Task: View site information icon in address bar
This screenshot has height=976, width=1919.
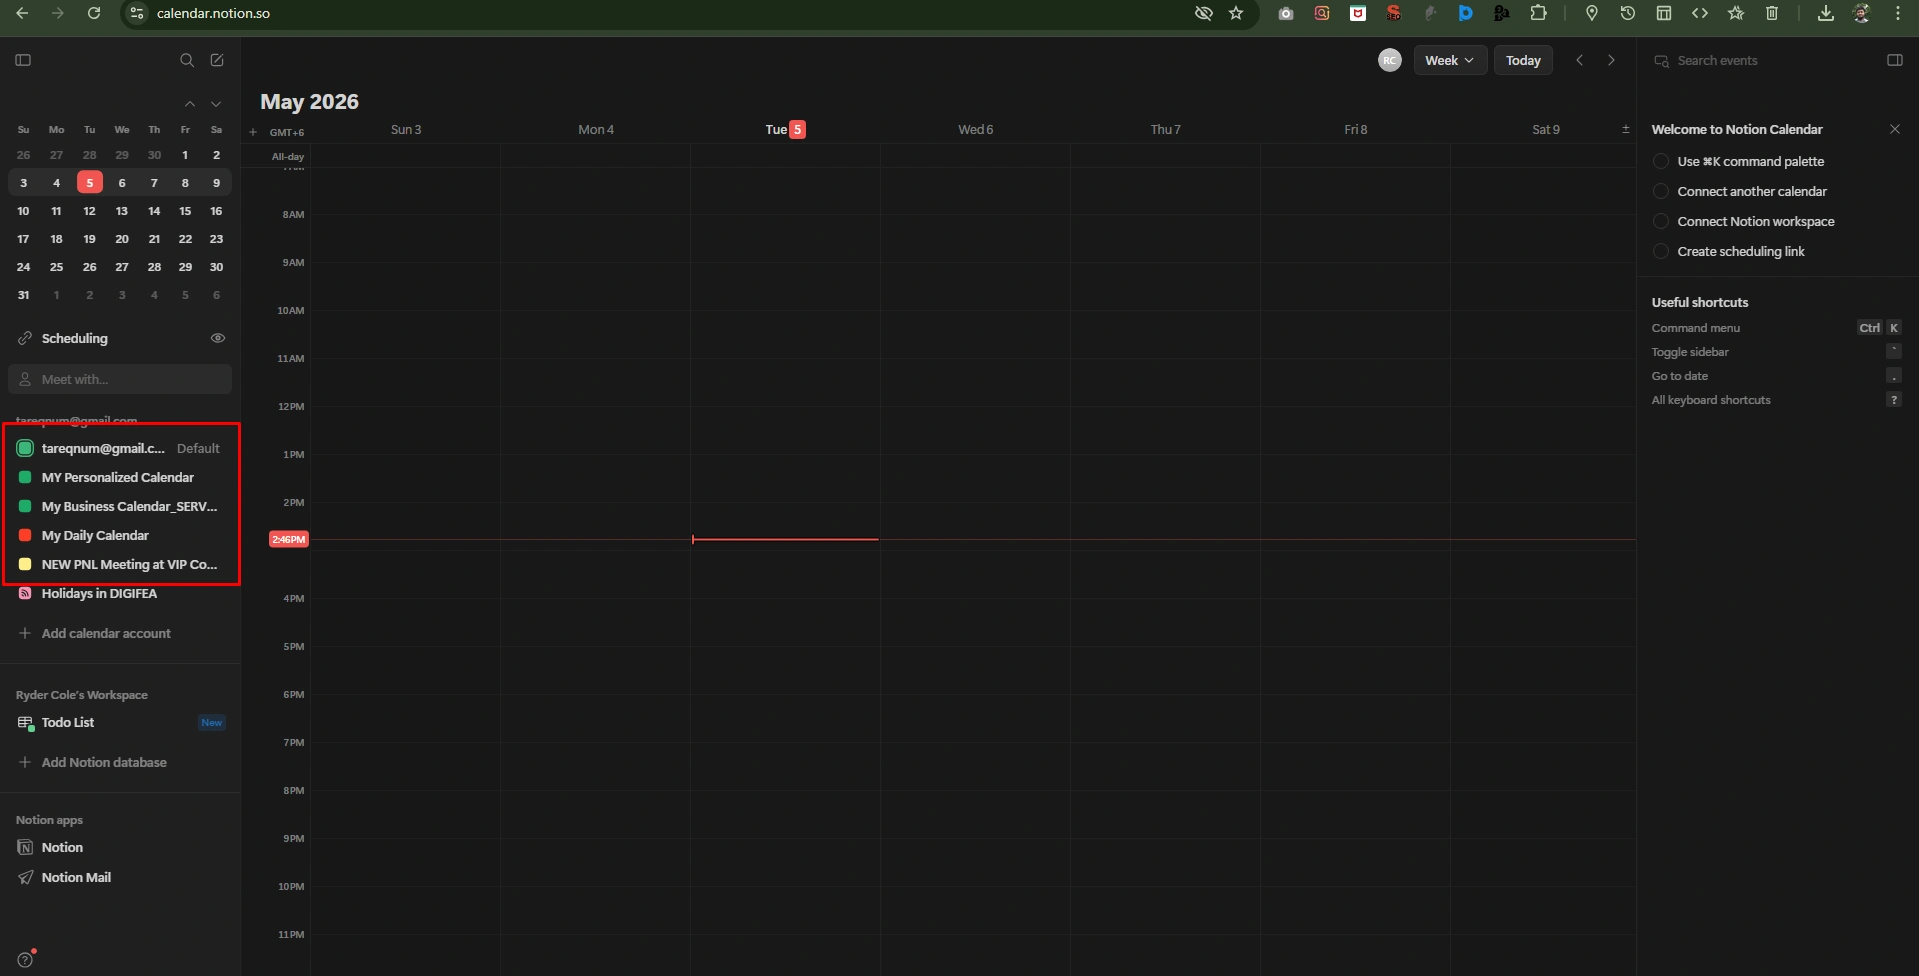Action: (x=137, y=13)
